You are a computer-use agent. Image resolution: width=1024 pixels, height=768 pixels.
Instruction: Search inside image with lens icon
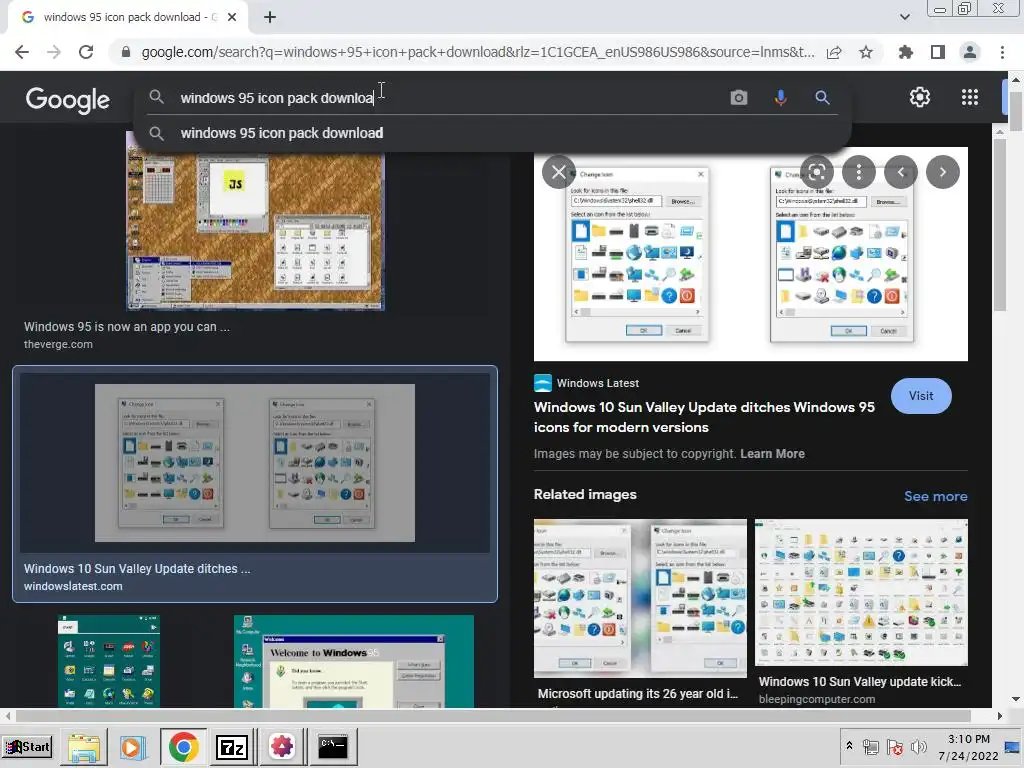[x=816, y=172]
